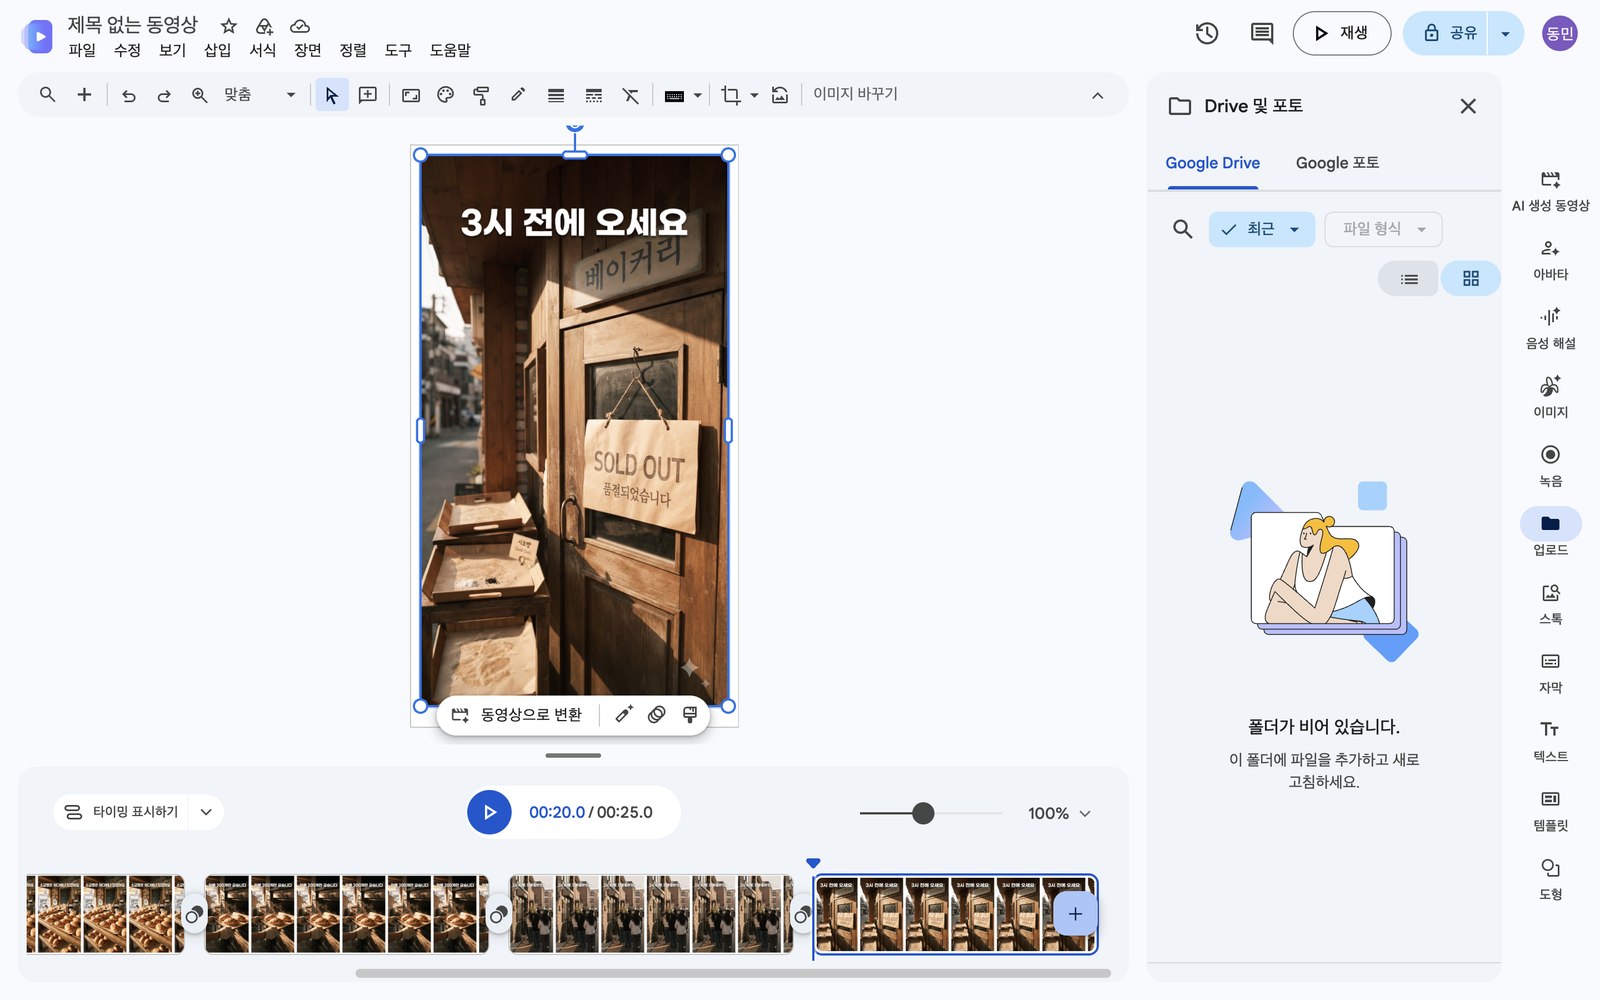The image size is (1600, 1000).
Task: Insert a comment from the toolbar
Action: pos(368,95)
